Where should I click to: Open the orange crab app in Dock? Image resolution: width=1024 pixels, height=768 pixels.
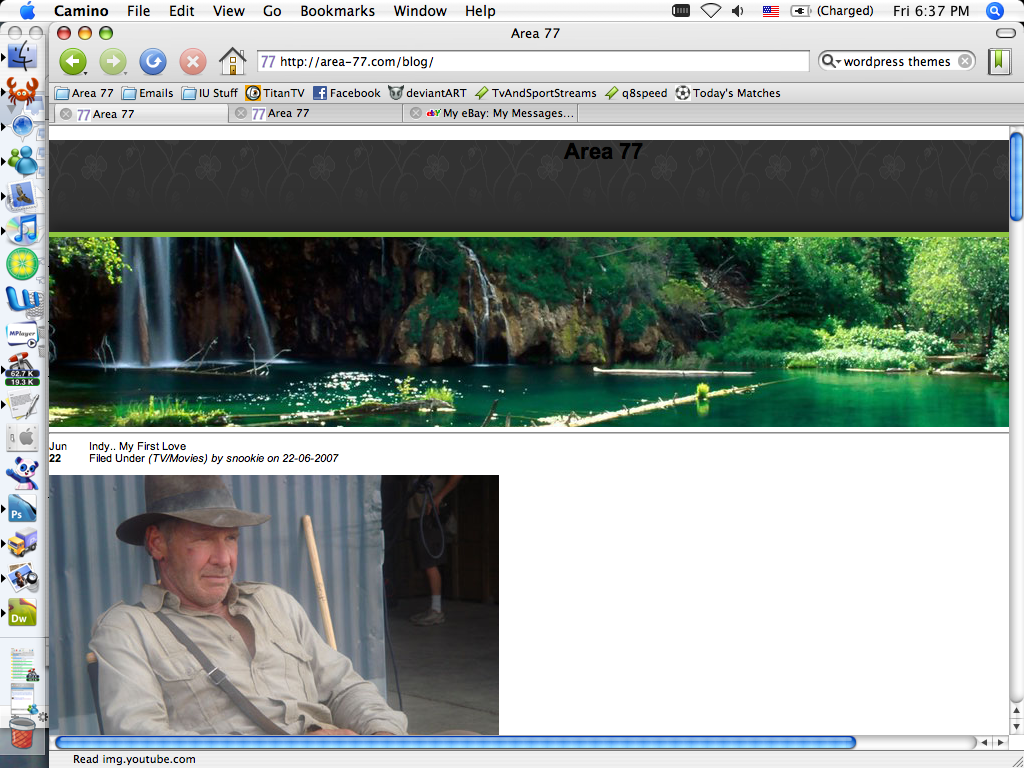(x=23, y=91)
